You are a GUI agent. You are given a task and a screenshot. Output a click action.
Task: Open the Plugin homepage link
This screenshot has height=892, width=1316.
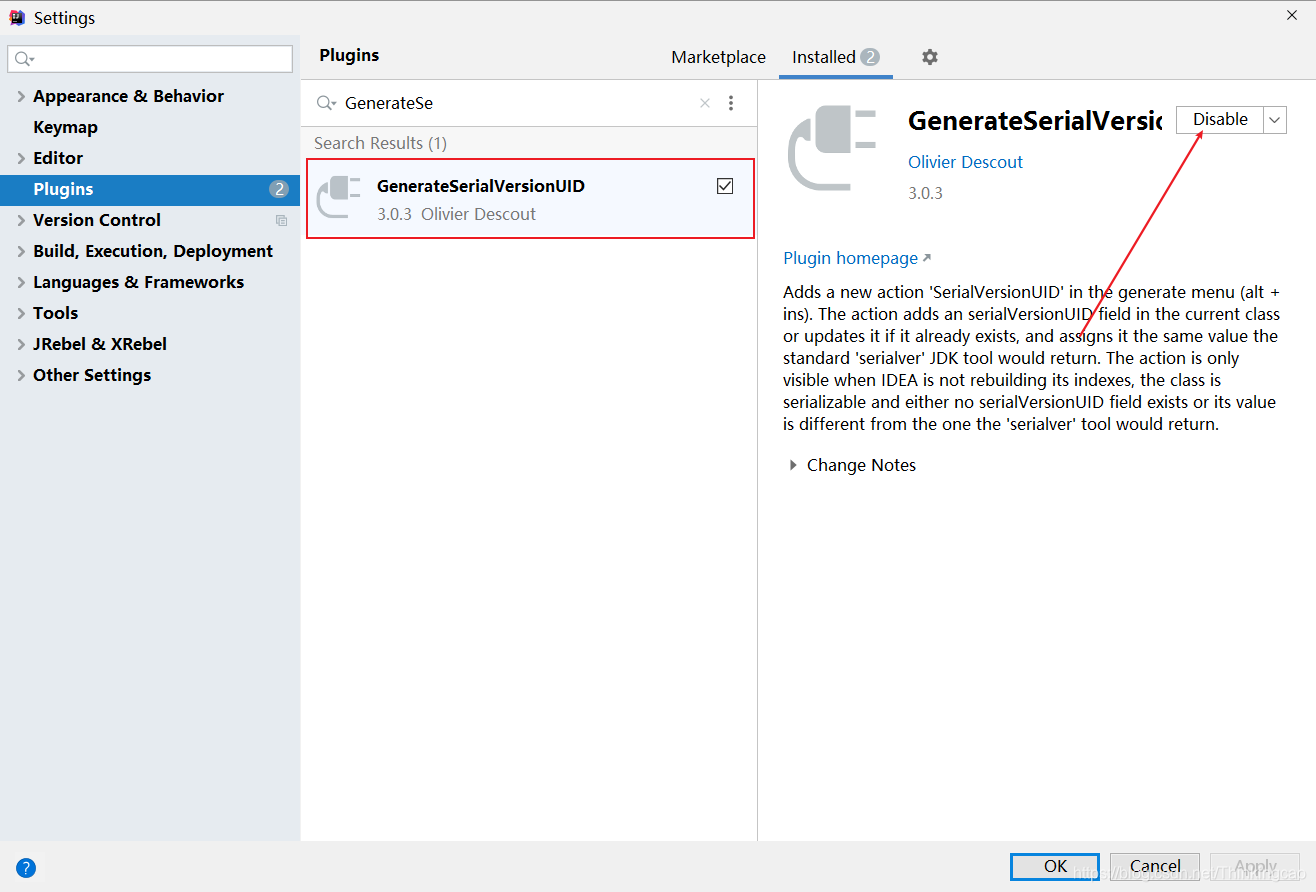click(x=857, y=258)
